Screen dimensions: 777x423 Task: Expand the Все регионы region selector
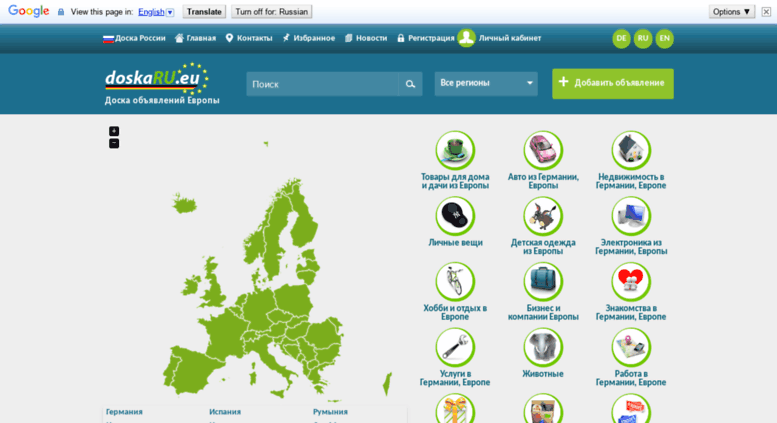click(x=486, y=83)
